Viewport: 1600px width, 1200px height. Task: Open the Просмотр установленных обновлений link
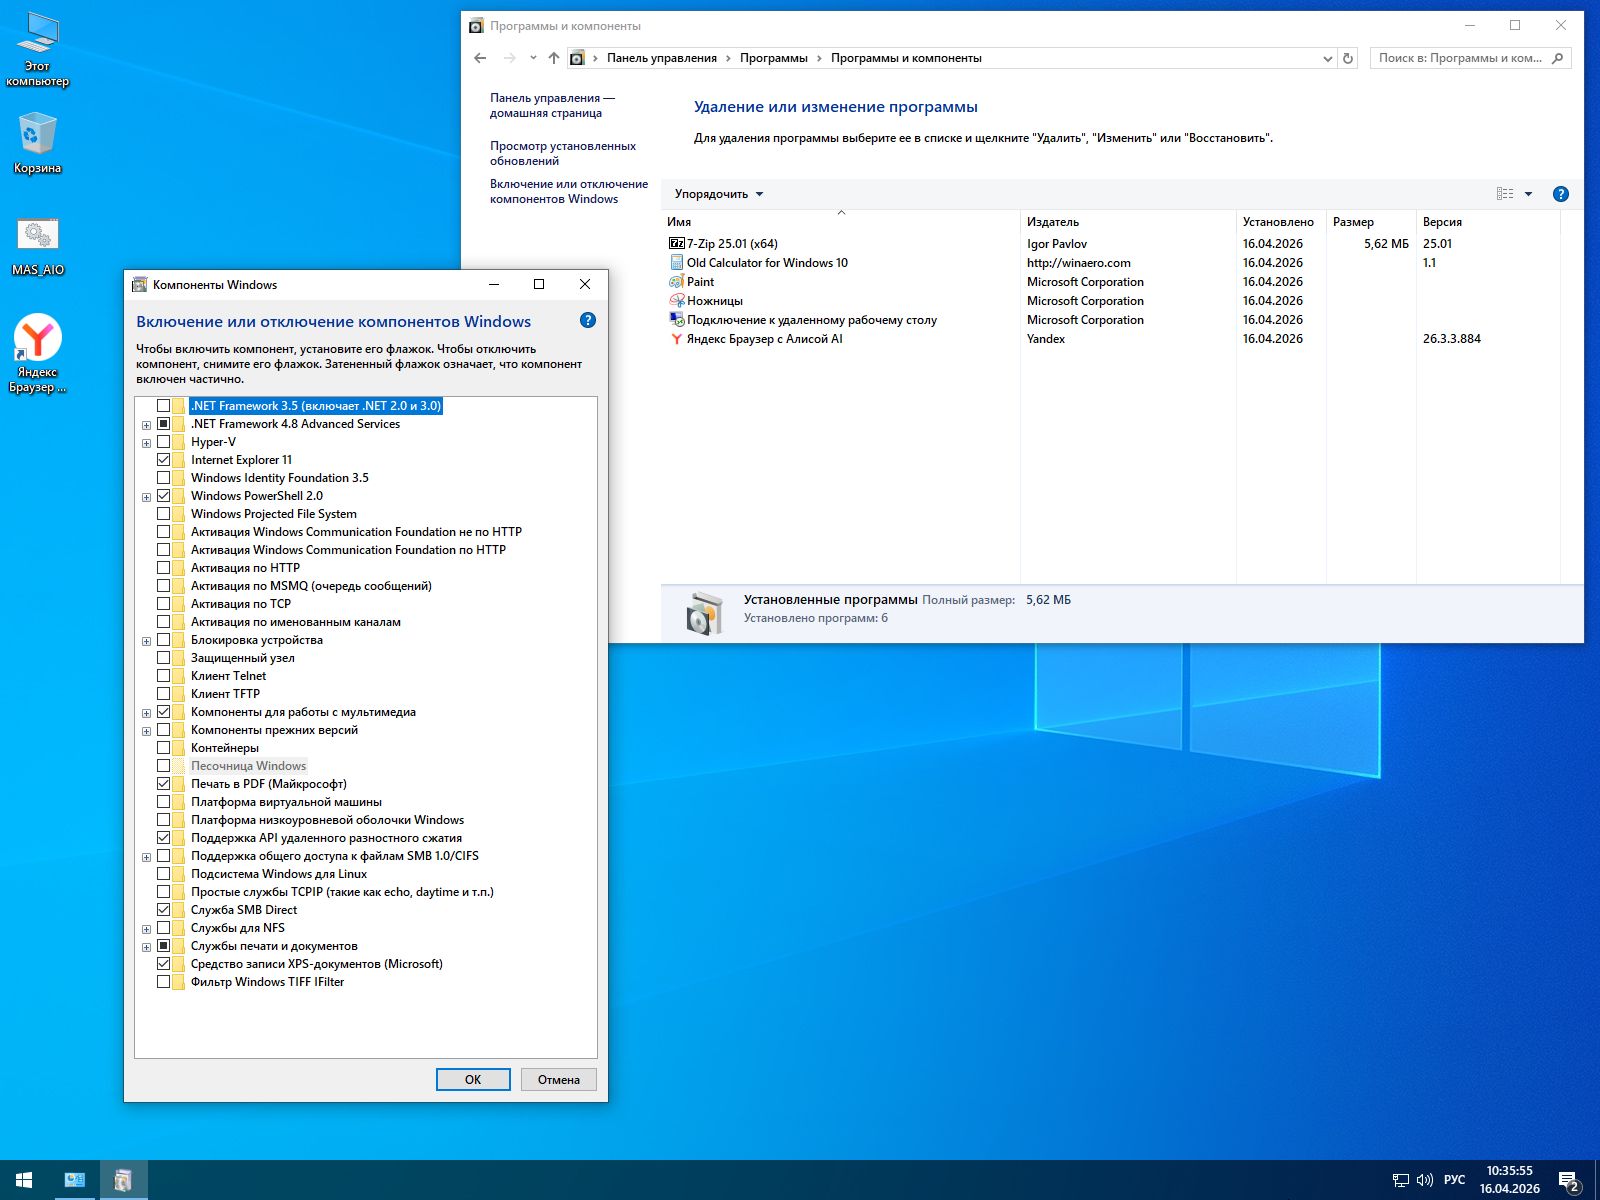(x=562, y=153)
